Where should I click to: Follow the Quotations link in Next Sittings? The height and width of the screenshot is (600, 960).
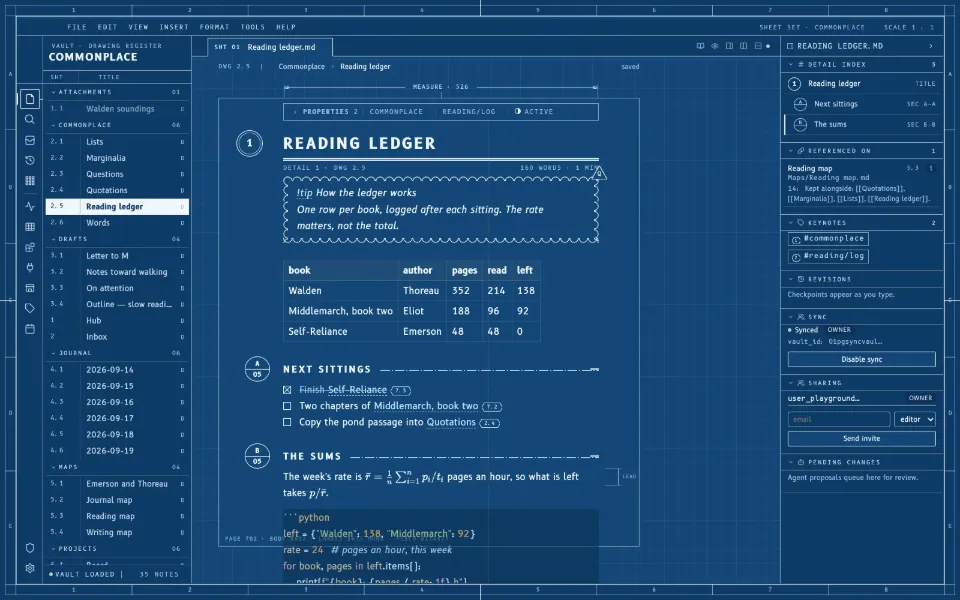(451, 422)
